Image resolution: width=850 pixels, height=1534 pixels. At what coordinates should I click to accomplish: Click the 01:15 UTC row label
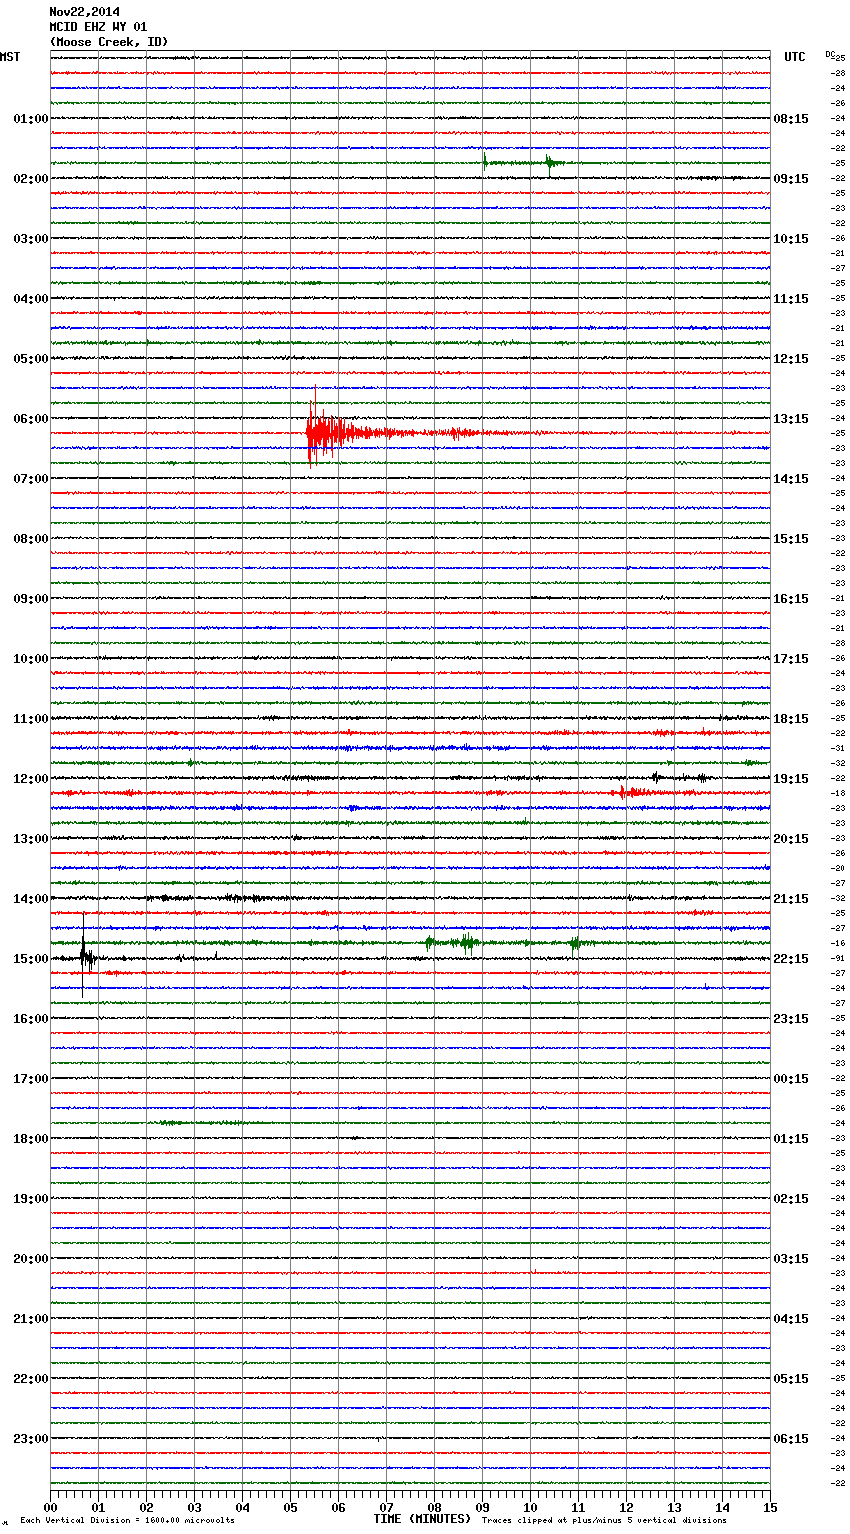[x=791, y=1139]
